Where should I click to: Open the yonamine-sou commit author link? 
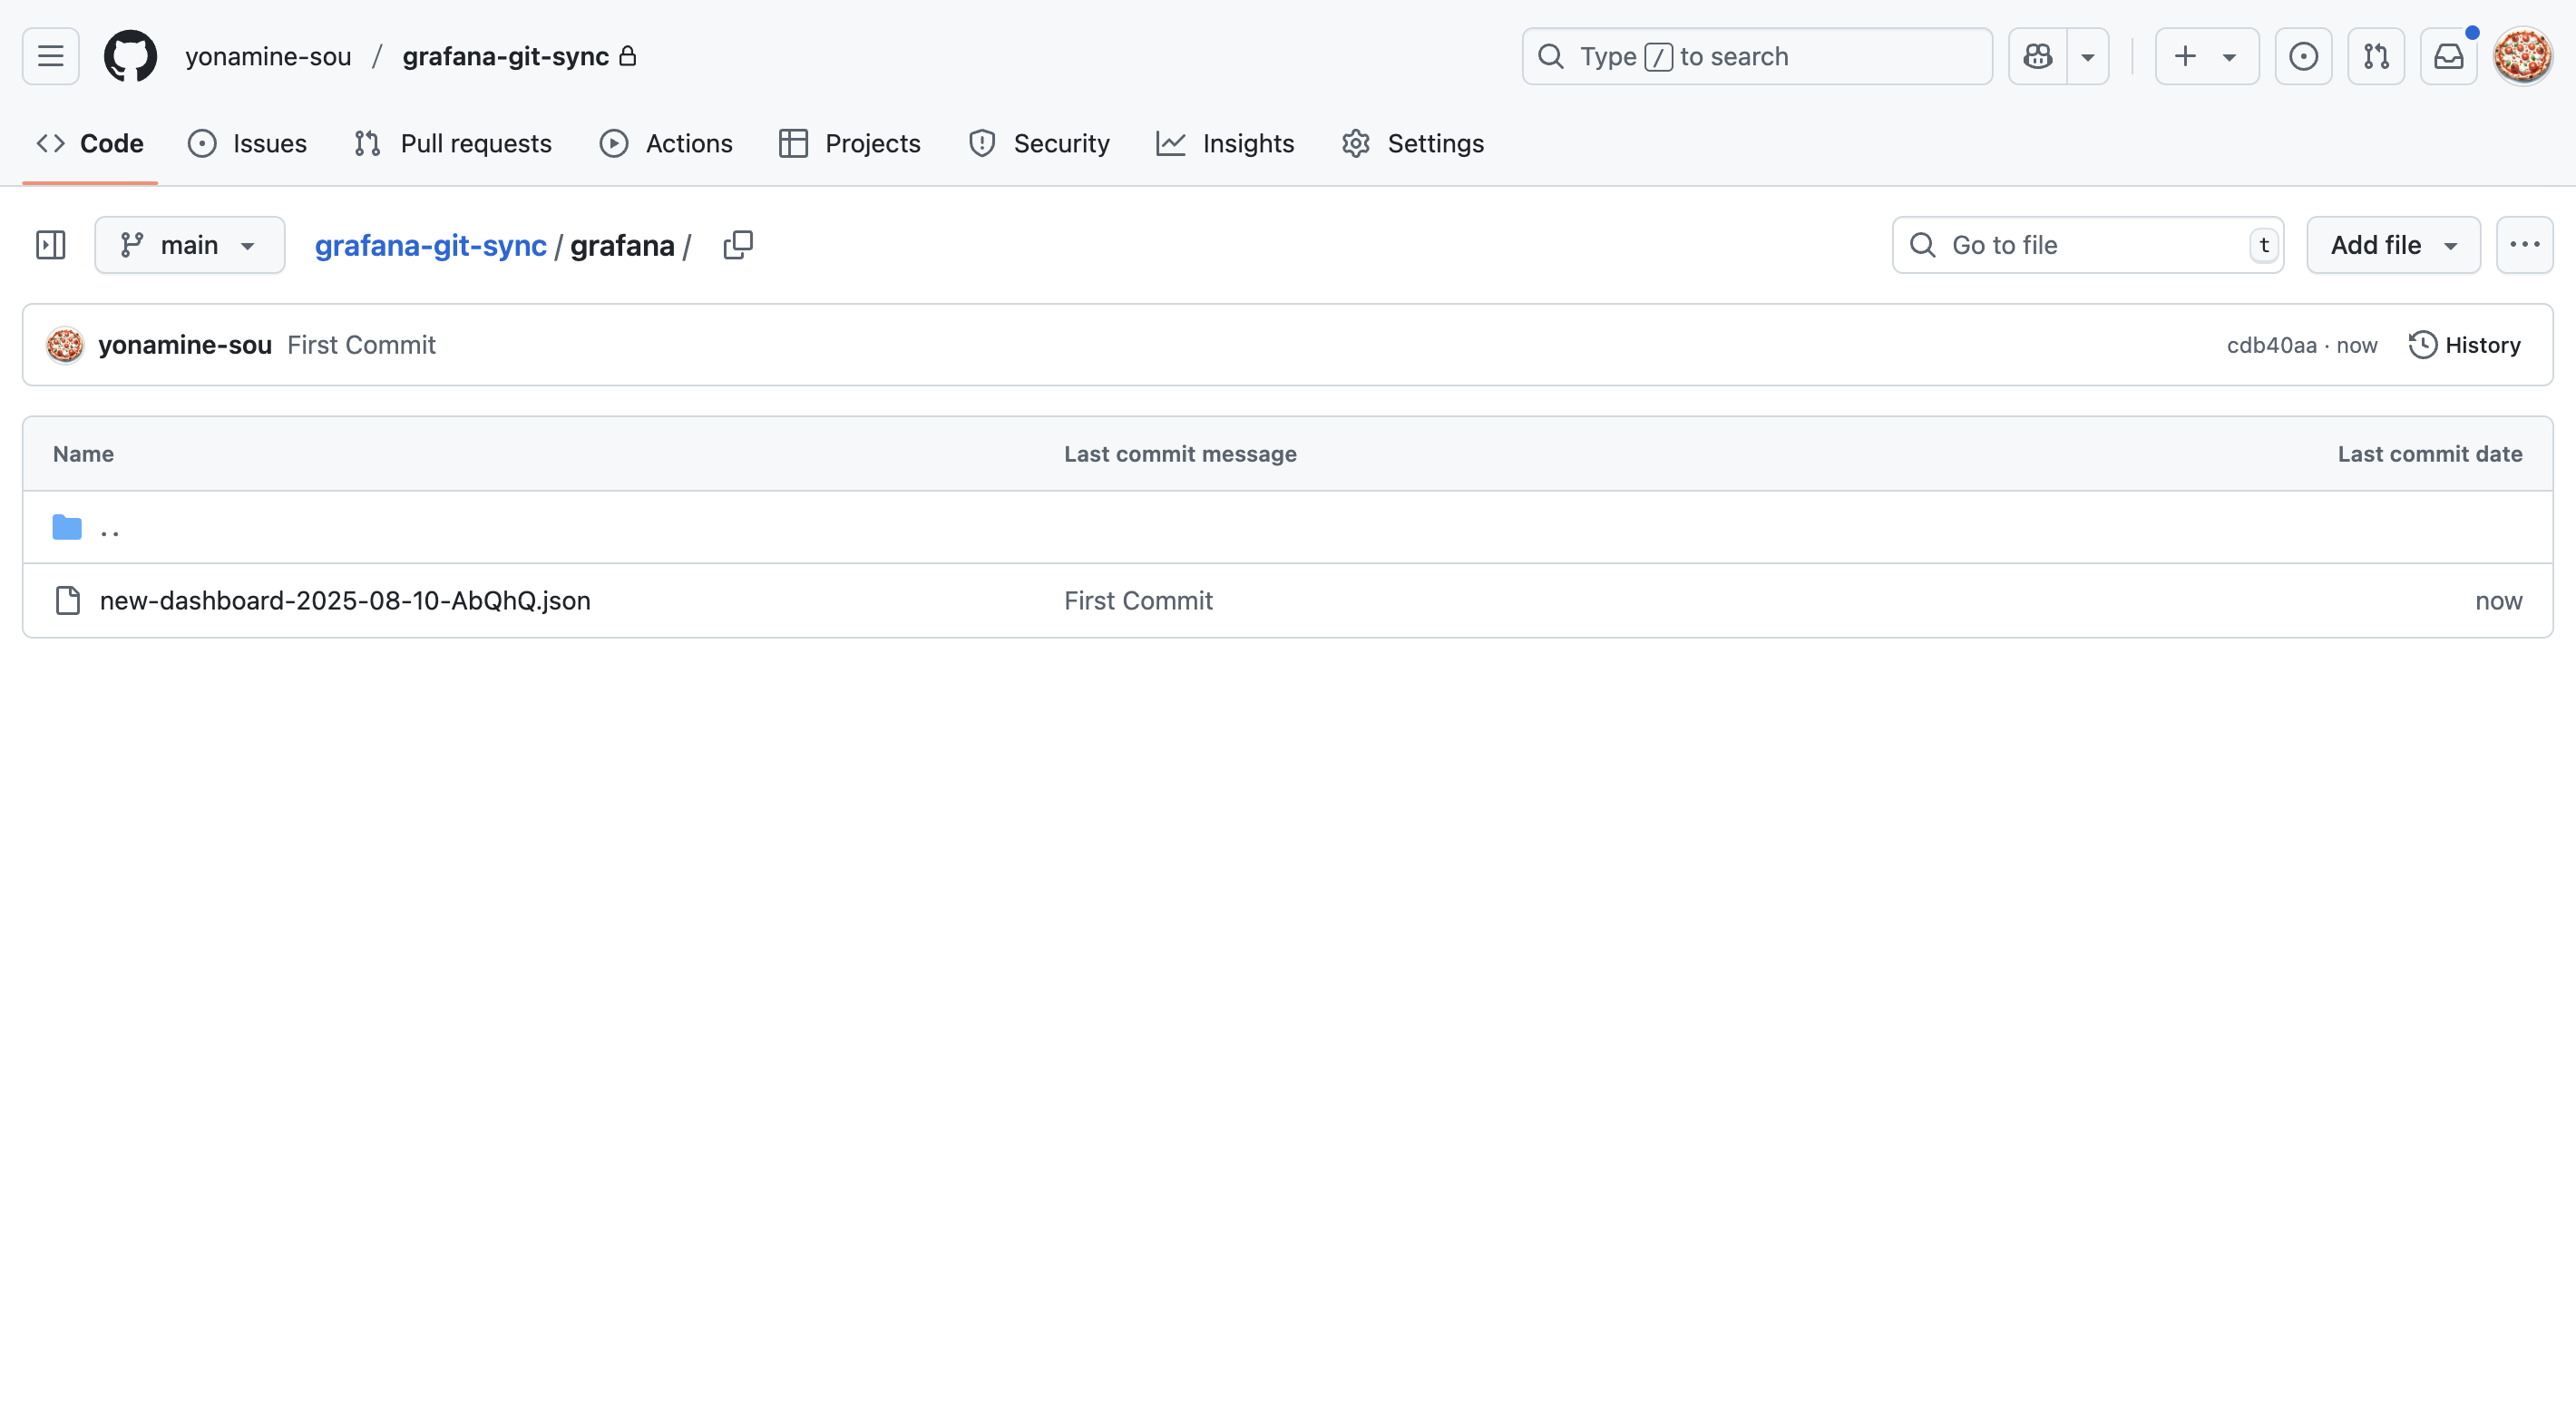(185, 345)
